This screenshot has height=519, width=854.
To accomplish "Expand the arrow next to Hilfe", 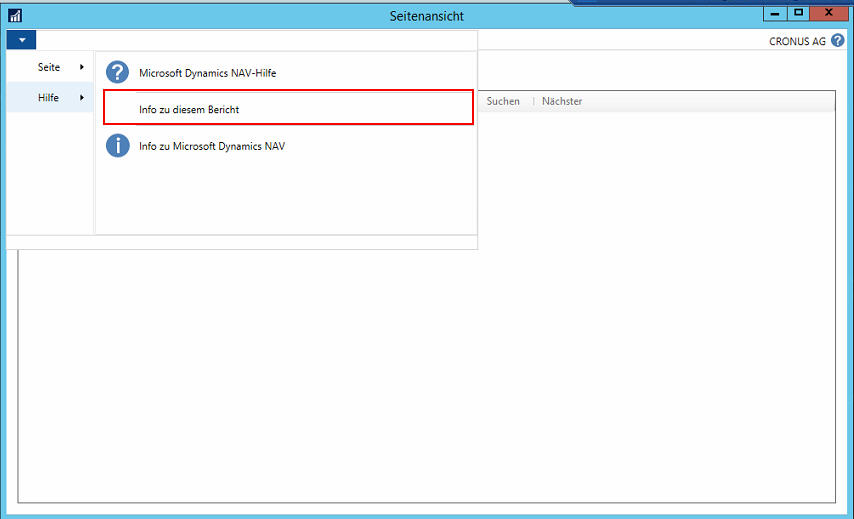I will click(x=82, y=97).
